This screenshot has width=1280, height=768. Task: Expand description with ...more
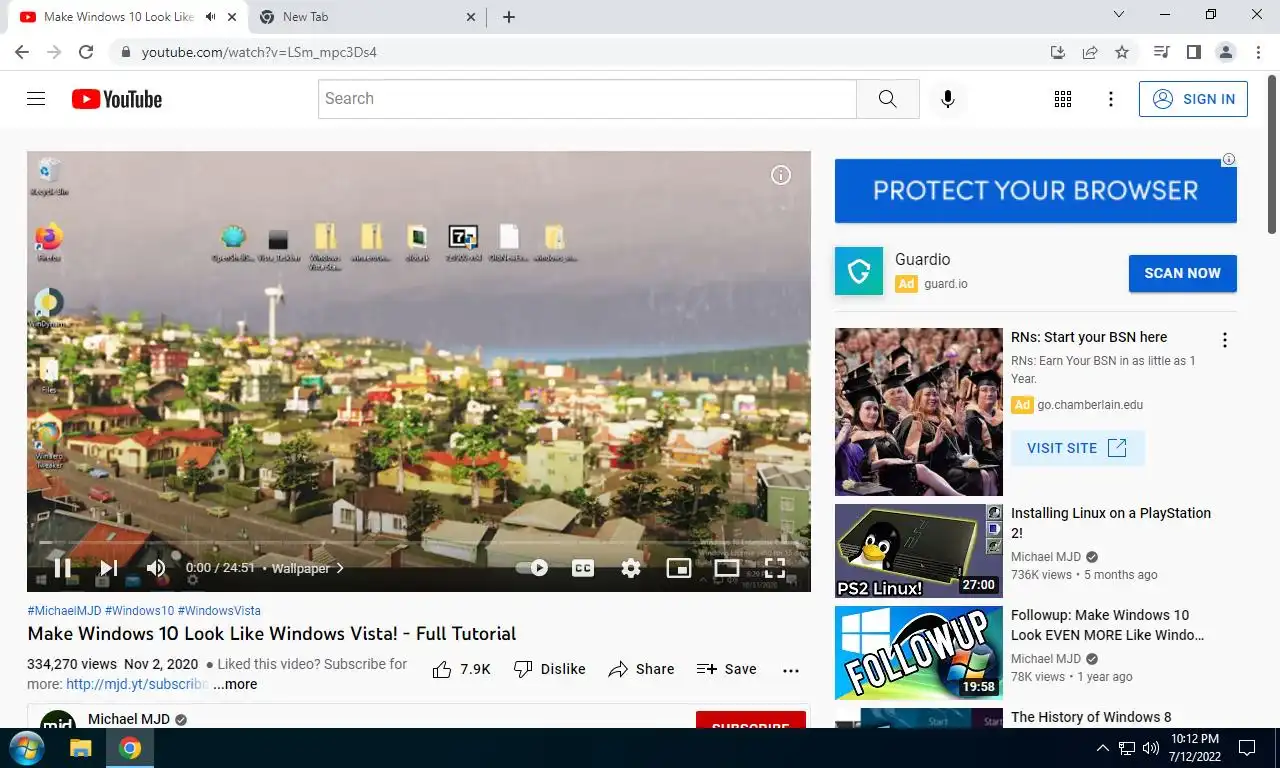tap(235, 684)
